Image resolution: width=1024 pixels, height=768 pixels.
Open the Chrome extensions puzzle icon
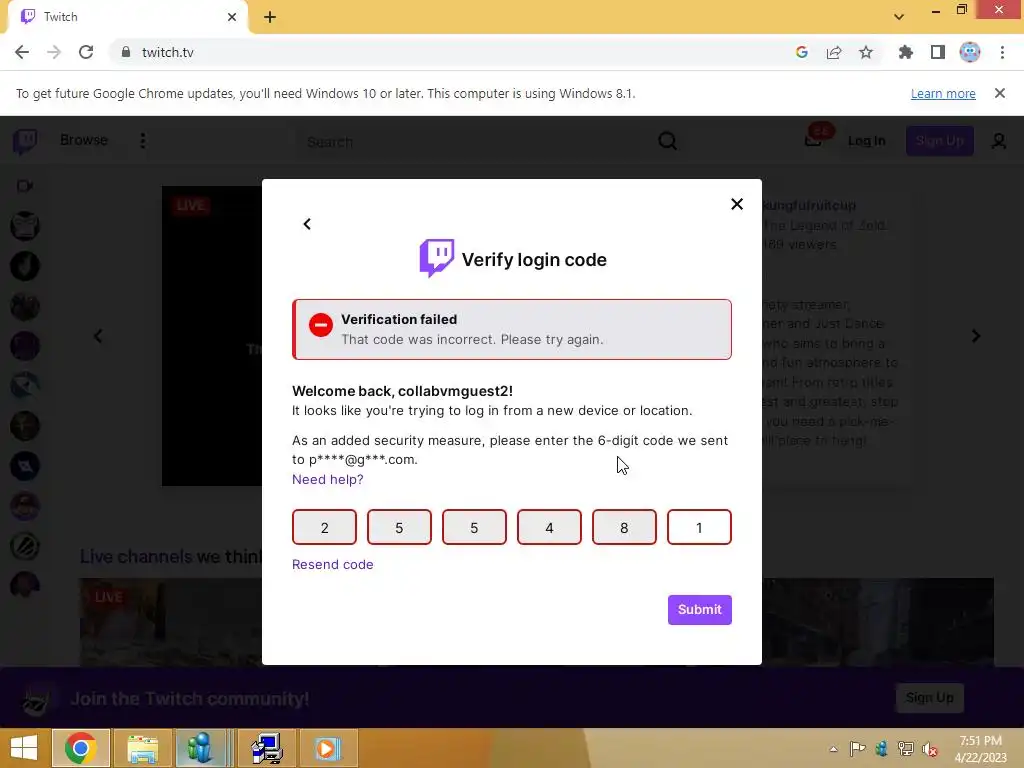point(905,52)
